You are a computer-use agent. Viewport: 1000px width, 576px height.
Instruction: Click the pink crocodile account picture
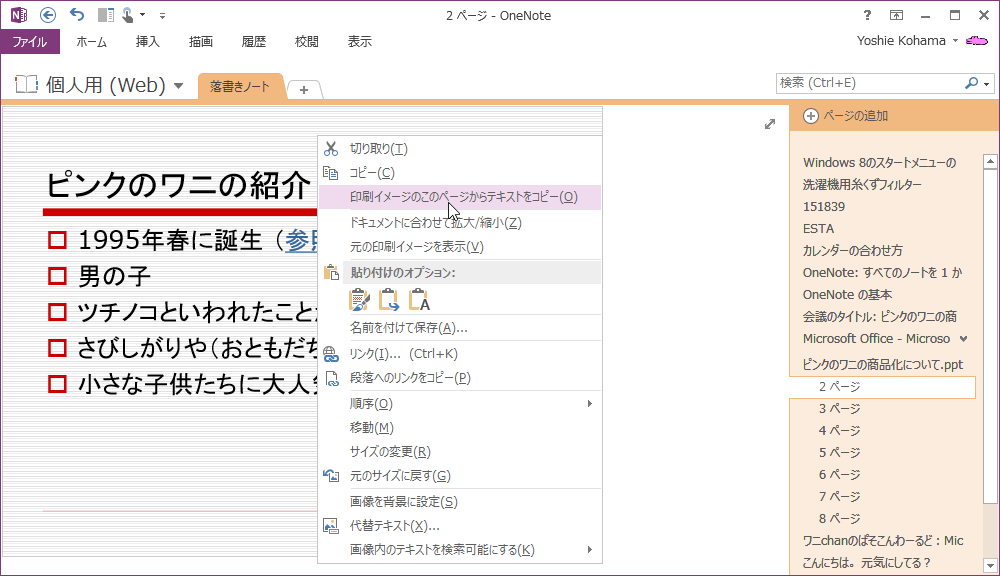(976, 41)
